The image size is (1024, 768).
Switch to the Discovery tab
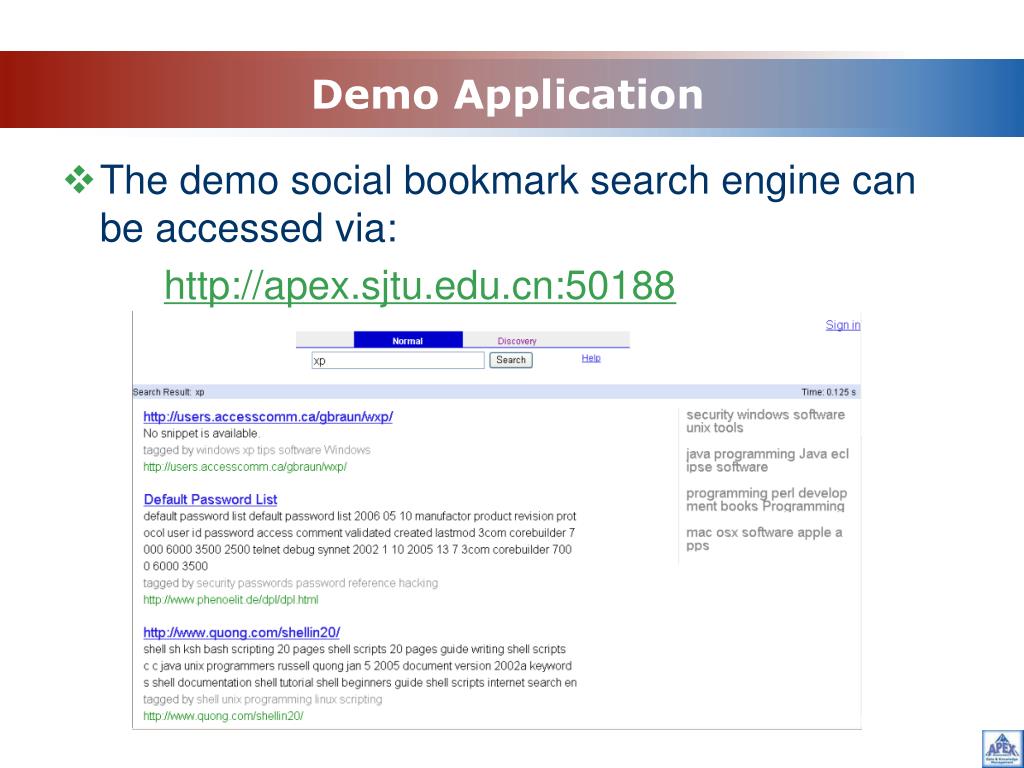pyautogui.click(x=517, y=340)
